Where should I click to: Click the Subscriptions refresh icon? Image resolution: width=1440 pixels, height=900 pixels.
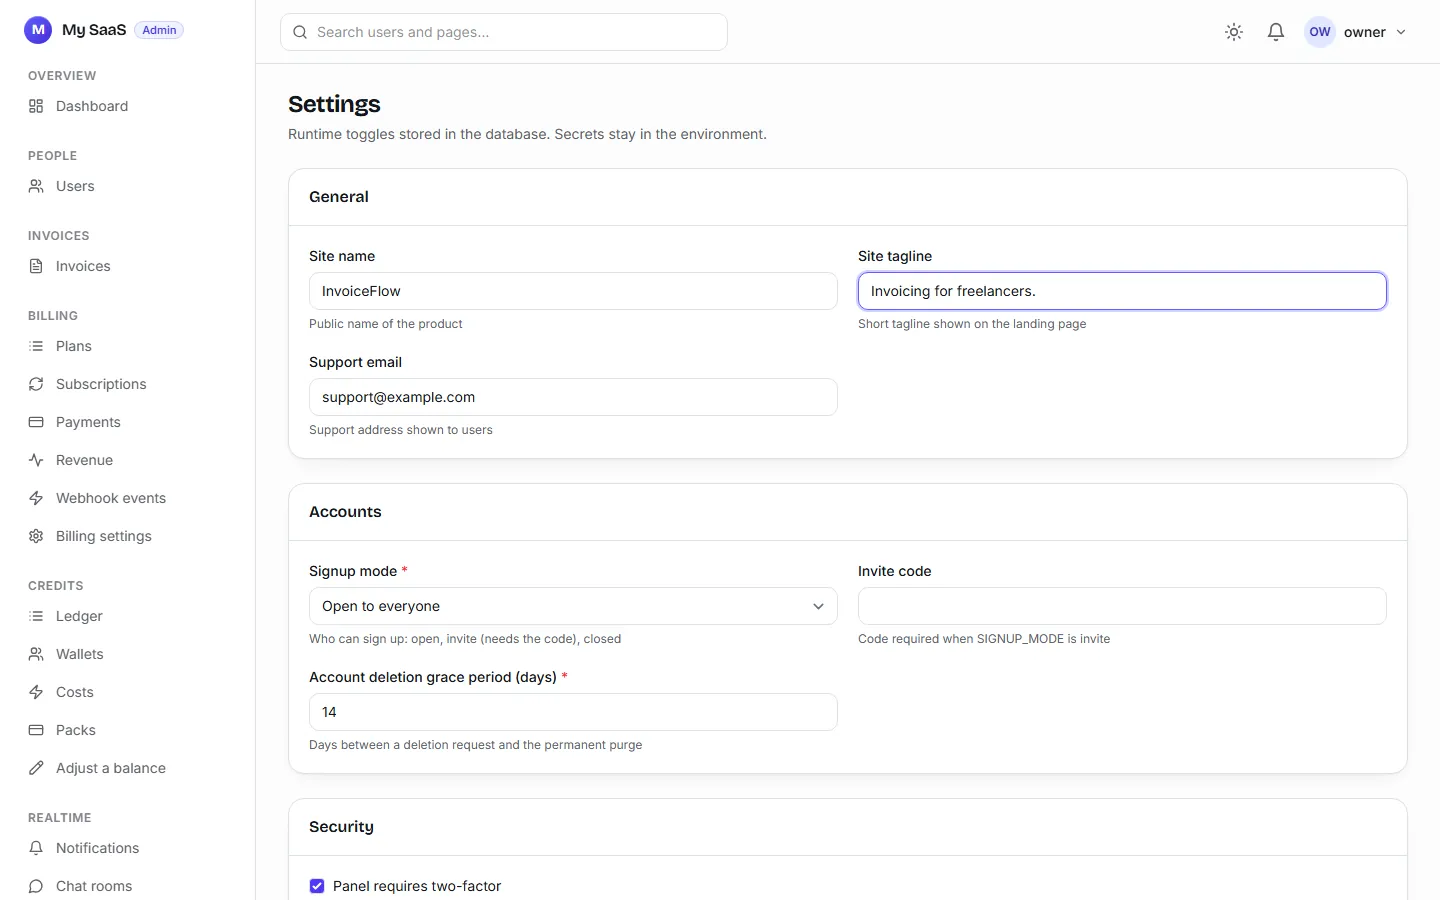click(x=36, y=384)
